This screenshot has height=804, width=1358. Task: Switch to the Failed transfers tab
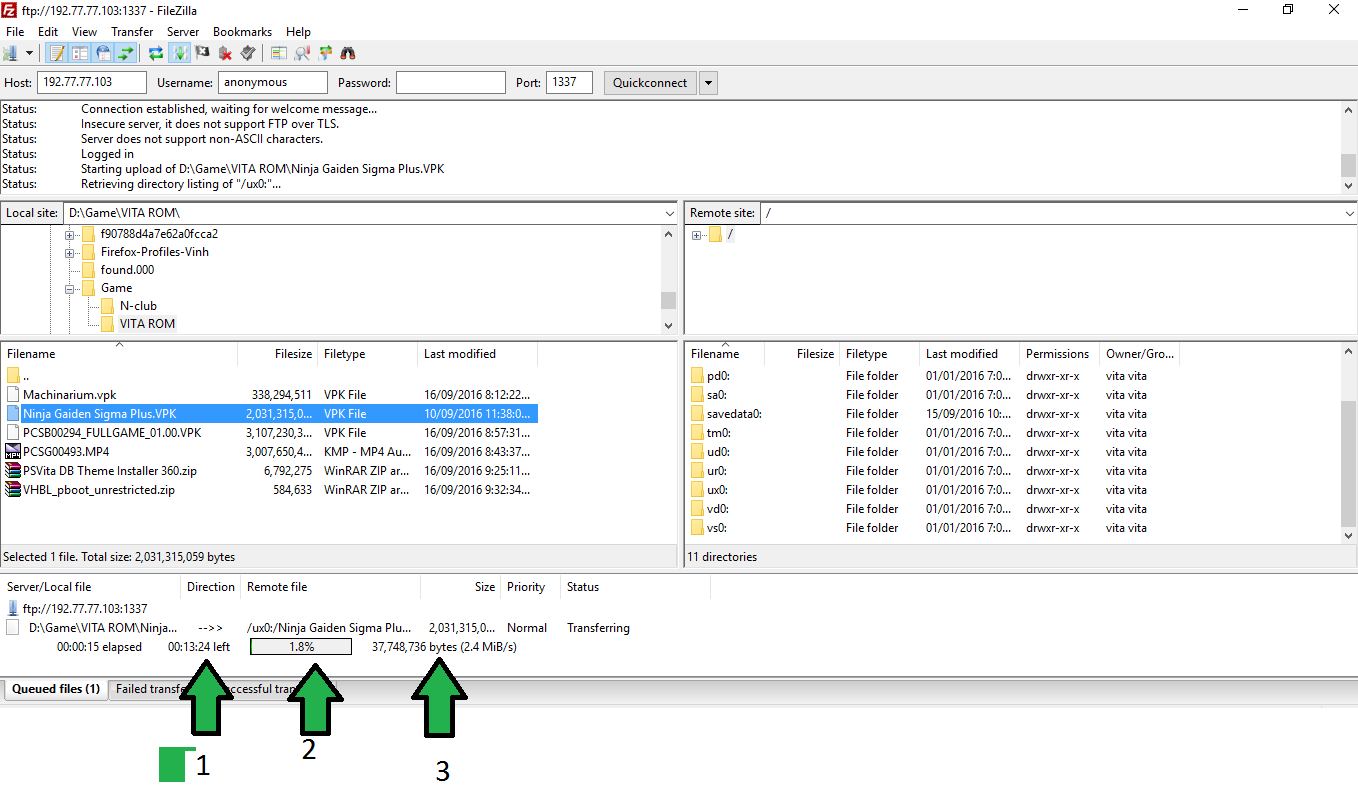[155, 689]
